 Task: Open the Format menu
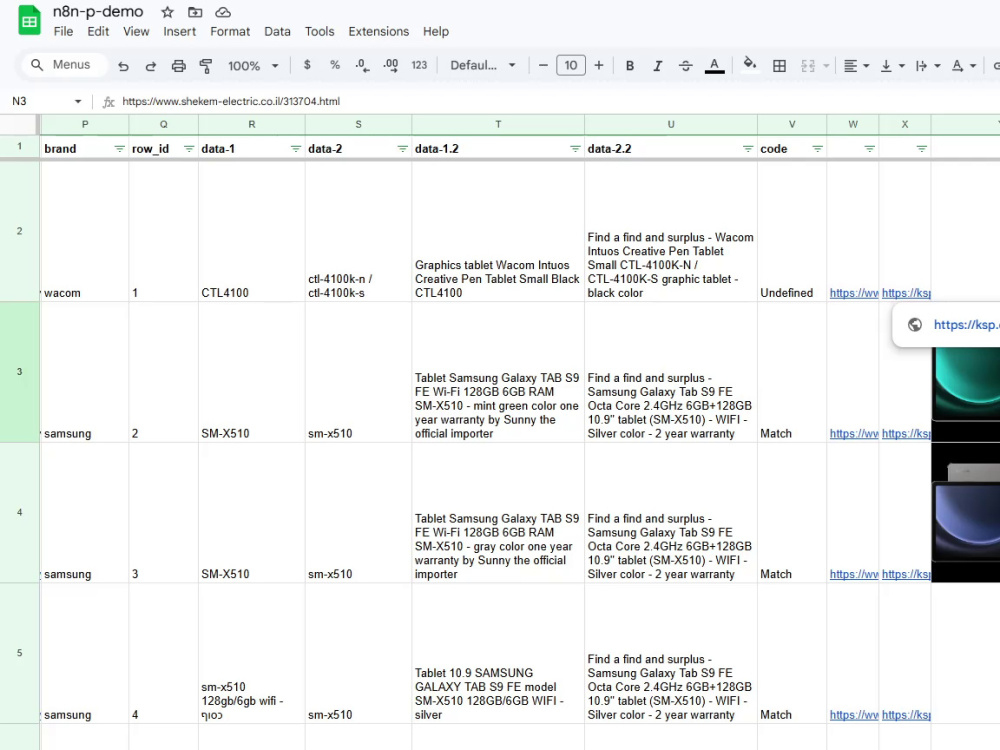click(230, 31)
